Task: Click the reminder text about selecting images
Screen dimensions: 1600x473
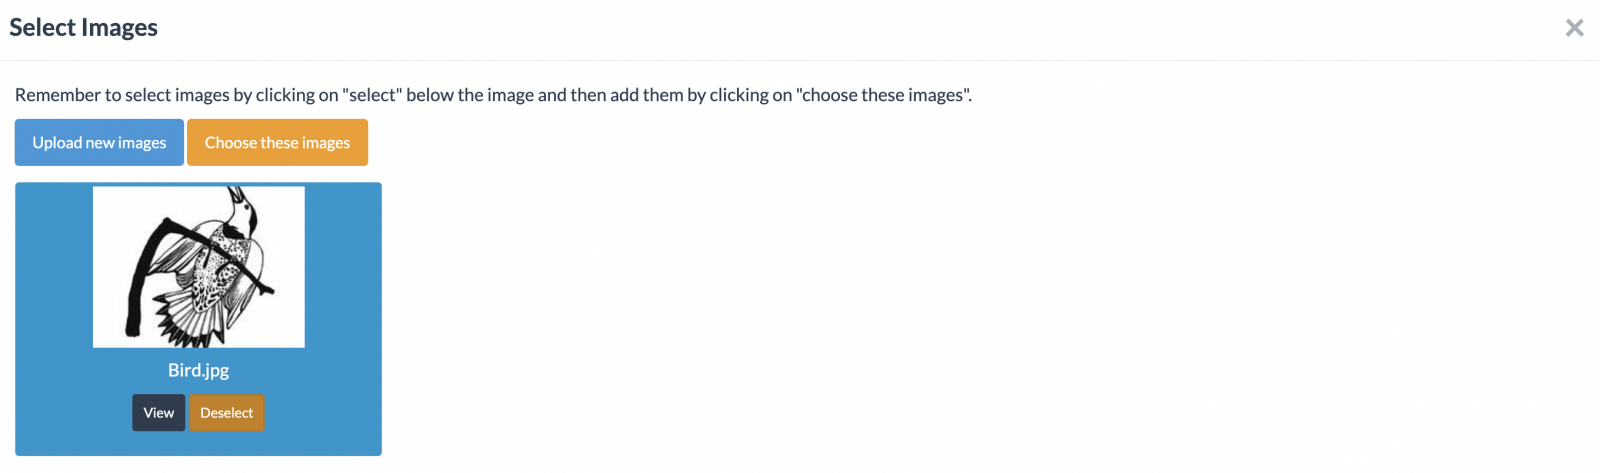Action: [x=493, y=95]
